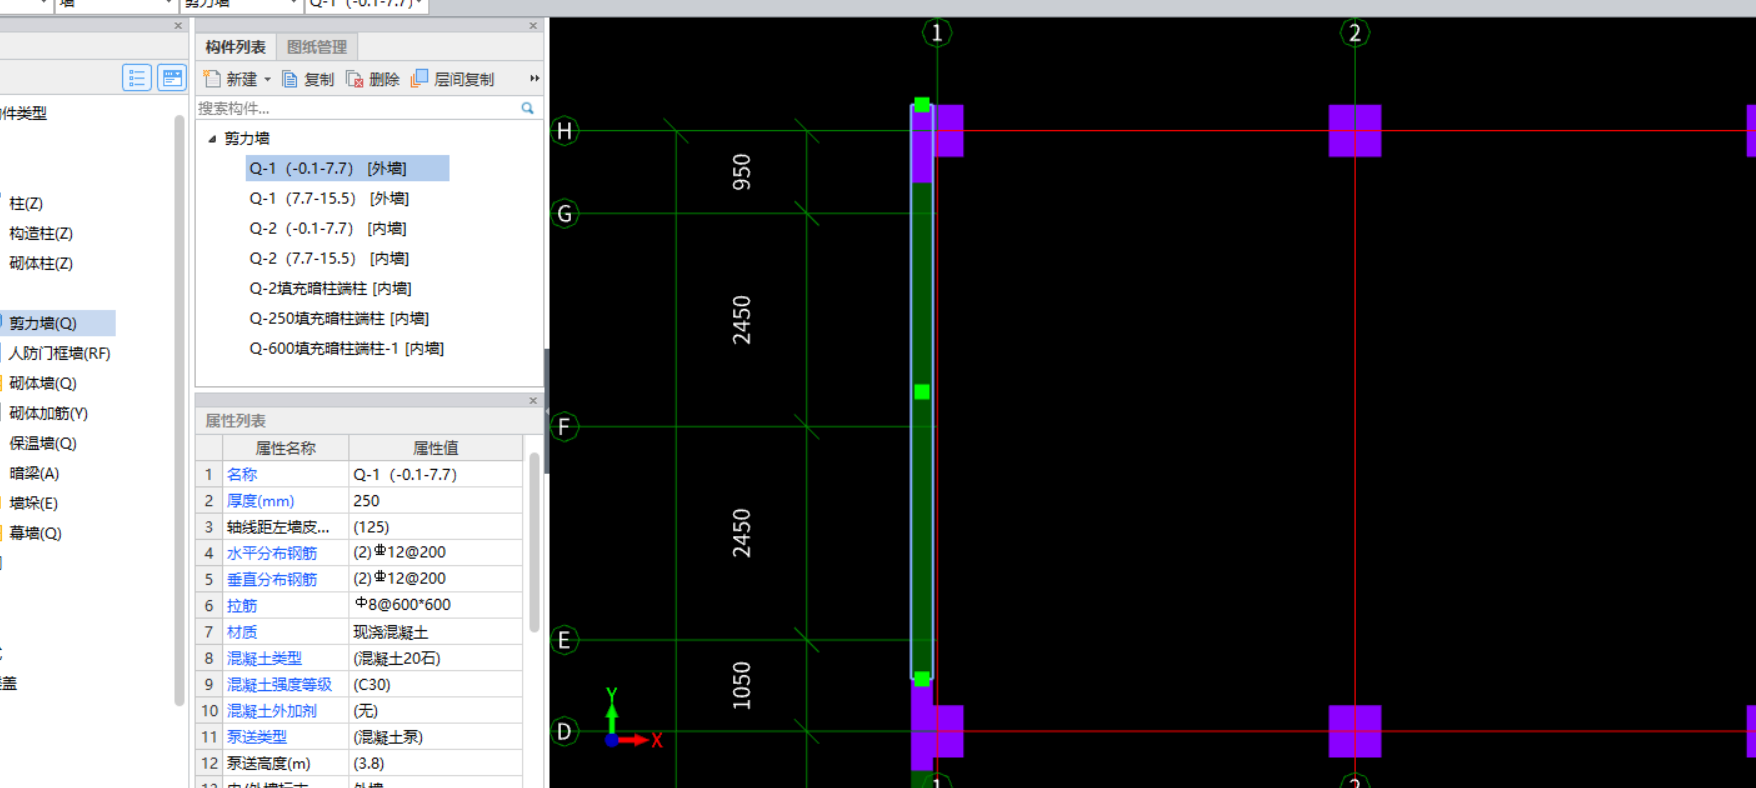Edit the 材质 value 现浇混凝土 cell
The width and height of the screenshot is (1756, 788).
(436, 632)
